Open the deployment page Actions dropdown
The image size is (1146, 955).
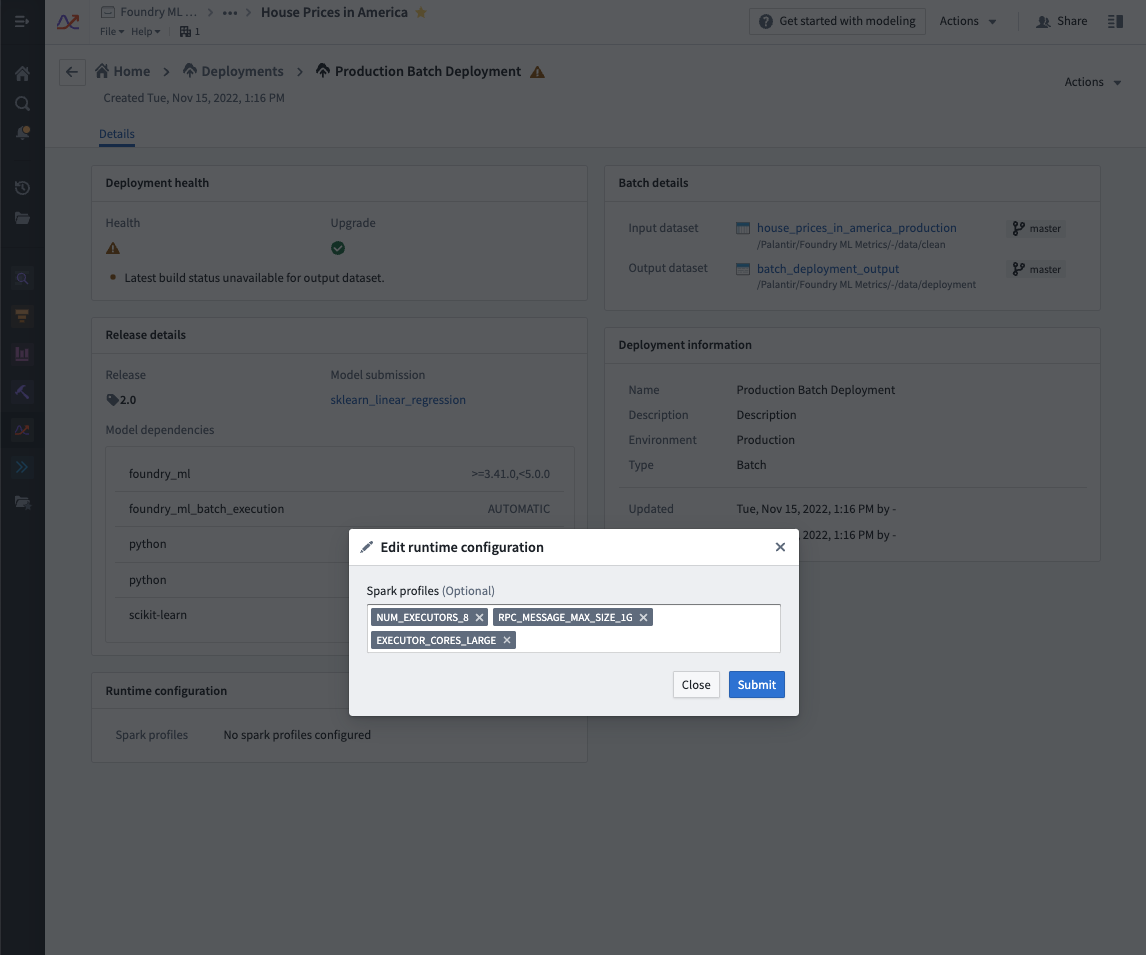point(1093,82)
